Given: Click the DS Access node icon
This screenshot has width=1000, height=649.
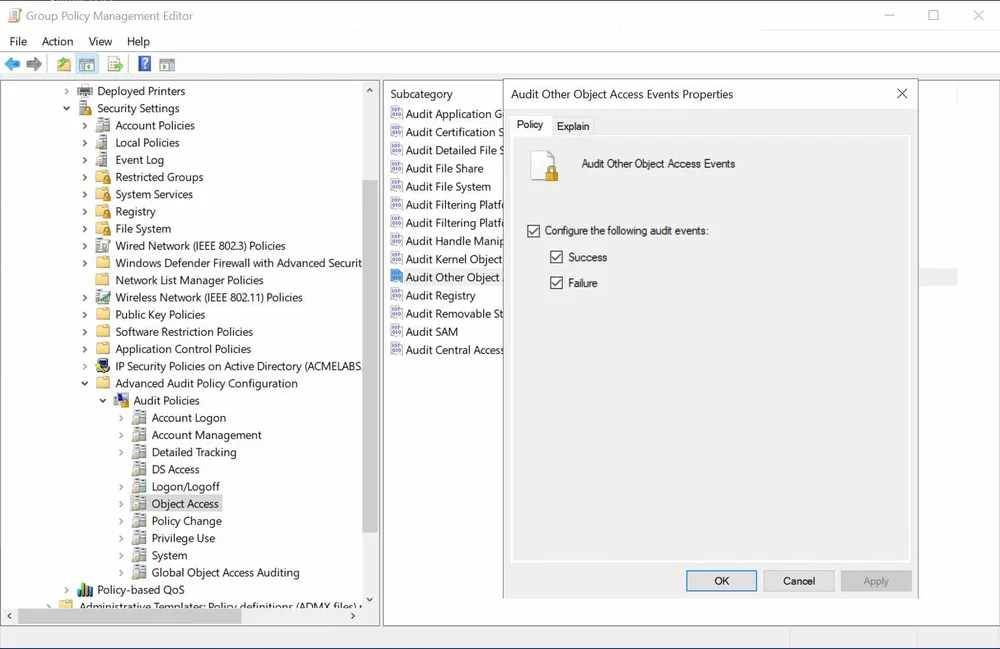Looking at the screenshot, I should [x=139, y=469].
